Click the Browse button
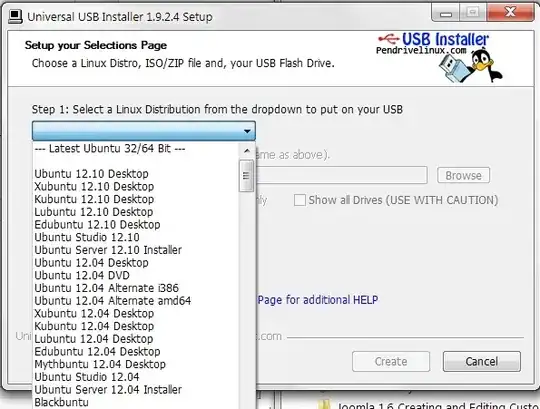Screen dimensions: 540x409 pyautogui.click(x=464, y=176)
